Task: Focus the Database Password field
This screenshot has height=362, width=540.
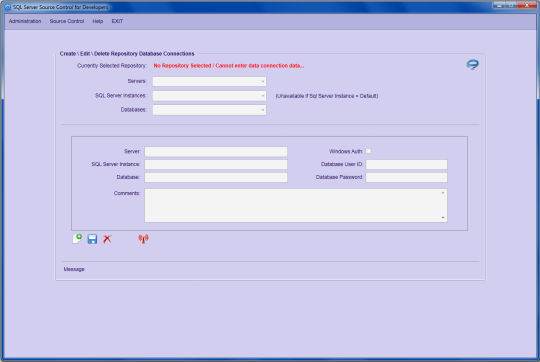Action: tap(406, 177)
